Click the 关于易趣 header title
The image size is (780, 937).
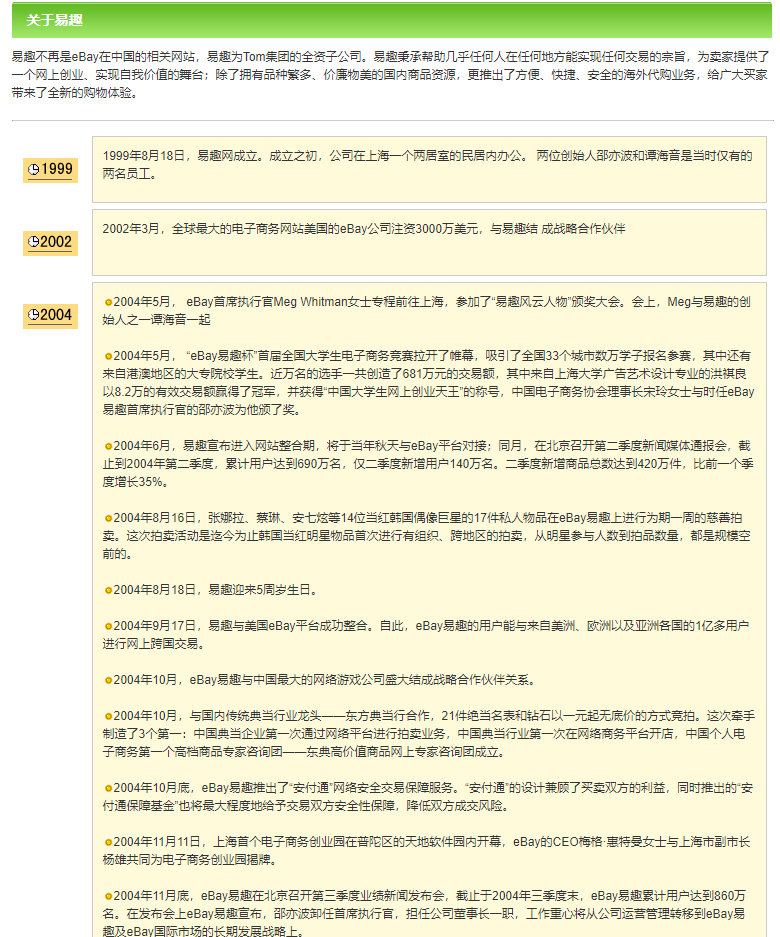[x=54, y=20]
